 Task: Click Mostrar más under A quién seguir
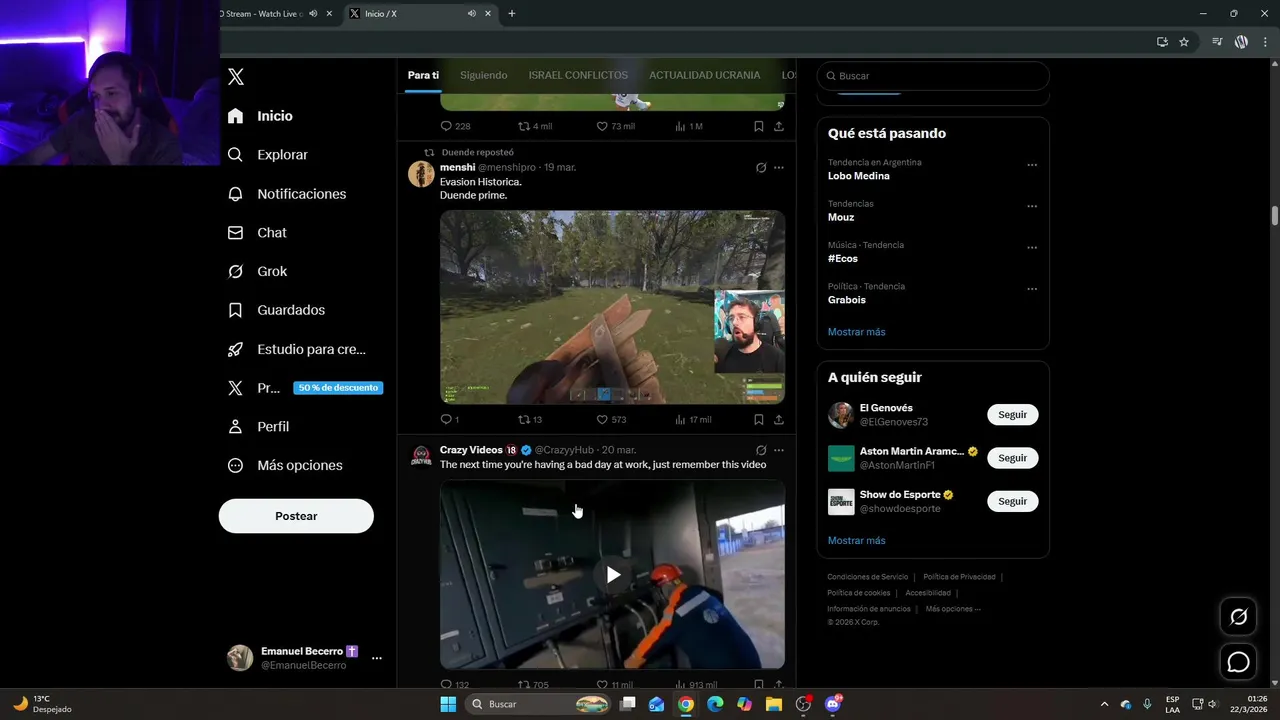856,541
